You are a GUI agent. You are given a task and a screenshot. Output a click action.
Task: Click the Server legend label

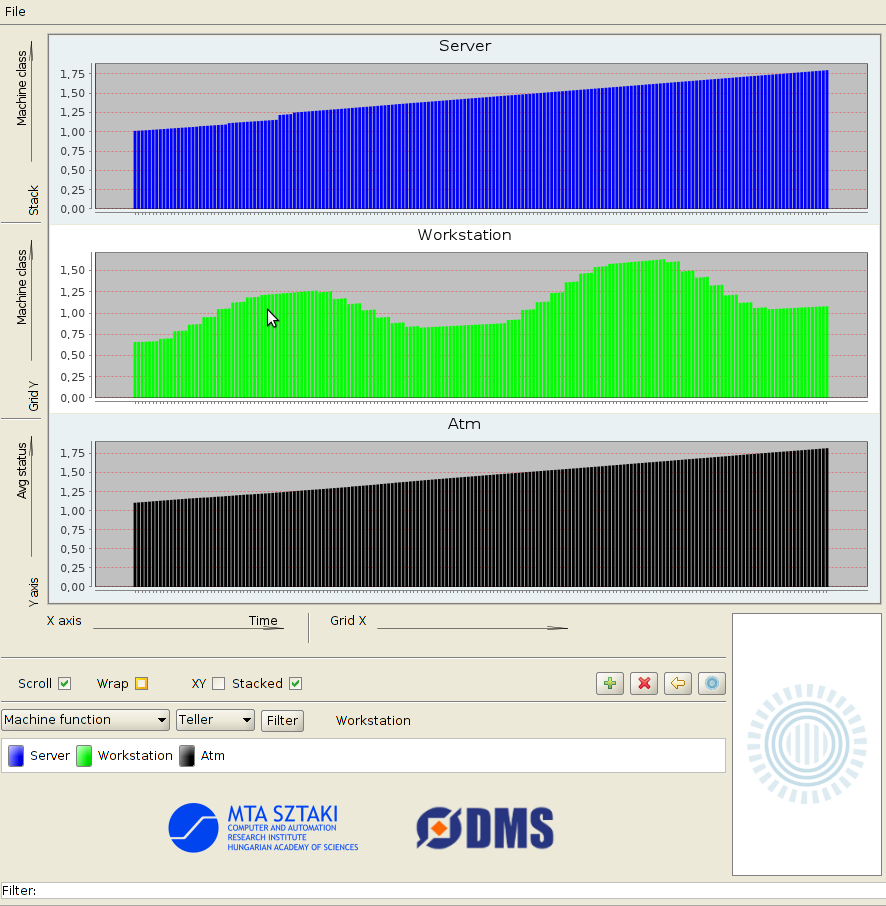coord(50,756)
